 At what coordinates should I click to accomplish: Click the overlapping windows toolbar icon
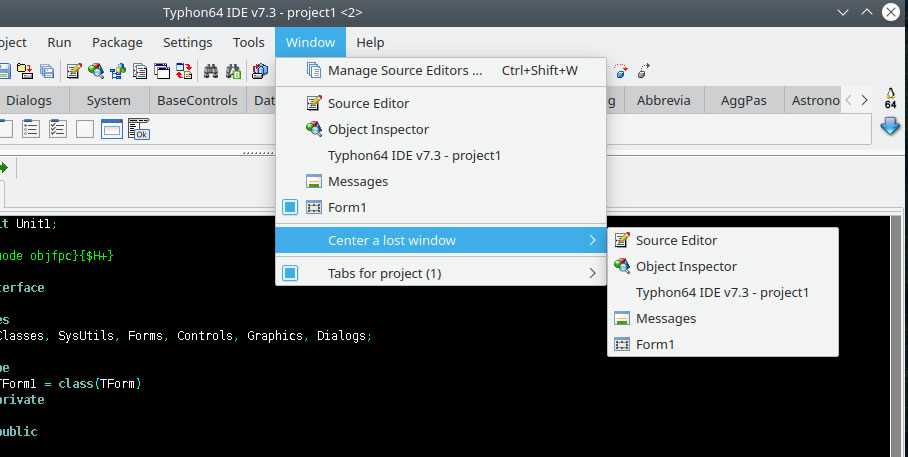point(162,71)
